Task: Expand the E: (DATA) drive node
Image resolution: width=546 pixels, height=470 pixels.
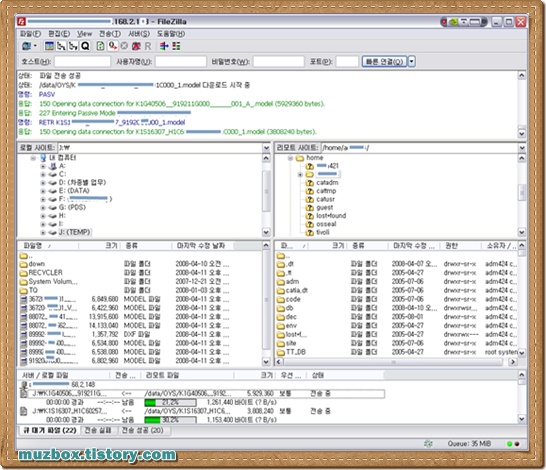Action: tap(43, 191)
